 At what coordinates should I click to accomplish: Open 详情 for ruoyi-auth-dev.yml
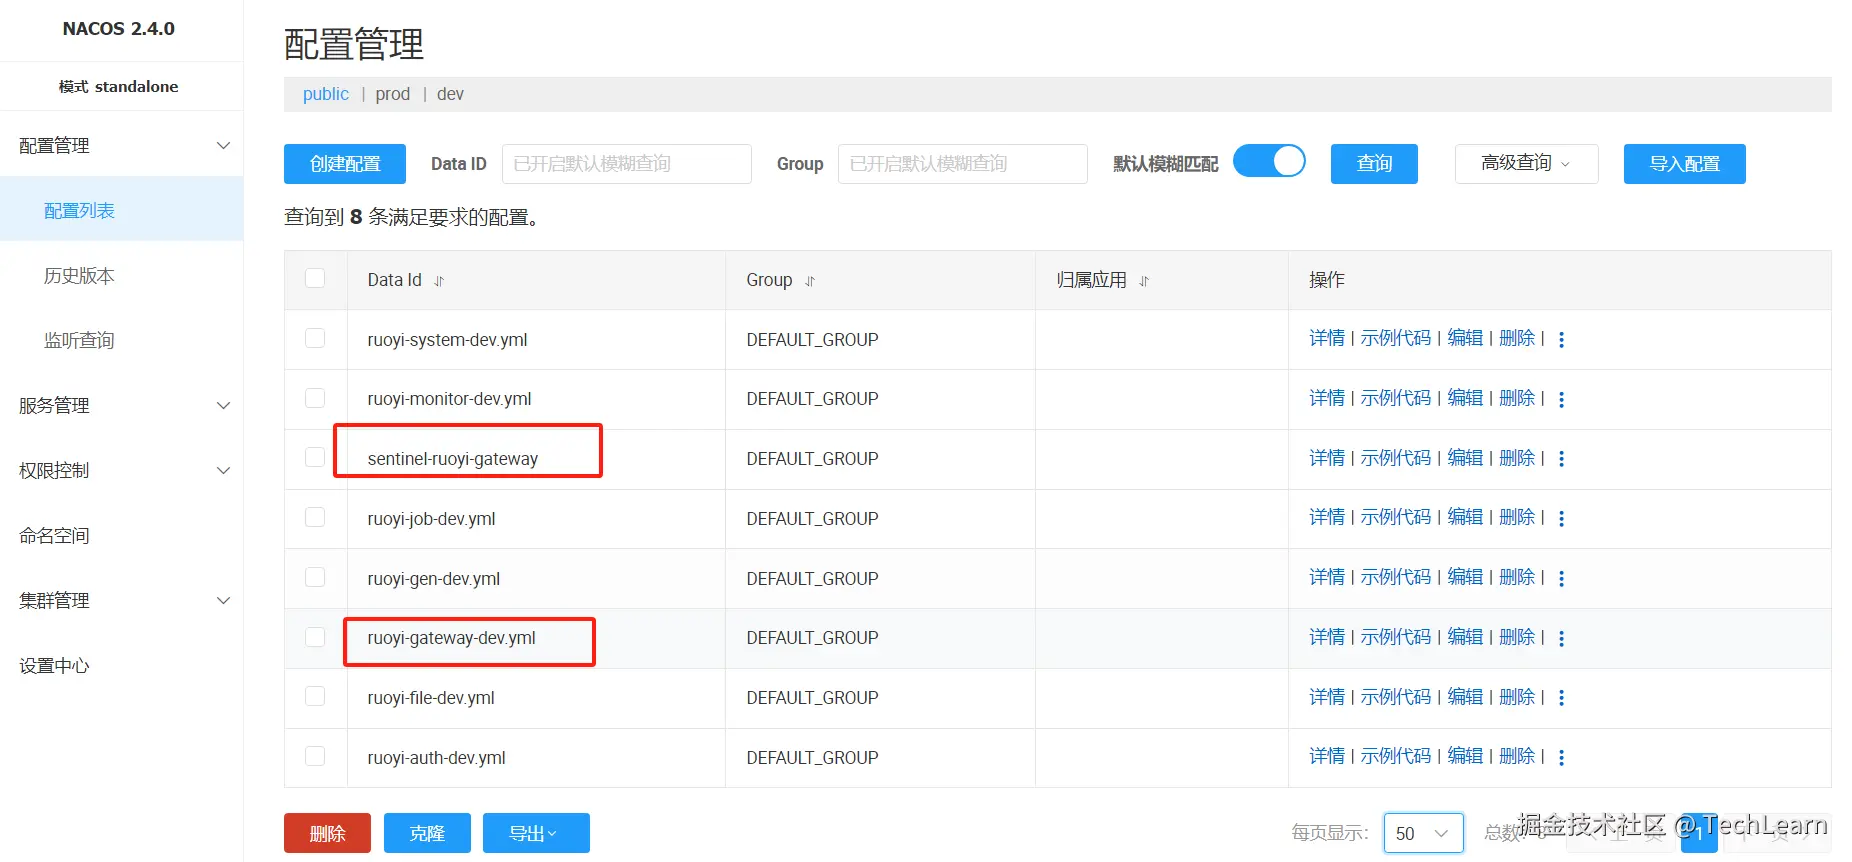pos(1327,756)
